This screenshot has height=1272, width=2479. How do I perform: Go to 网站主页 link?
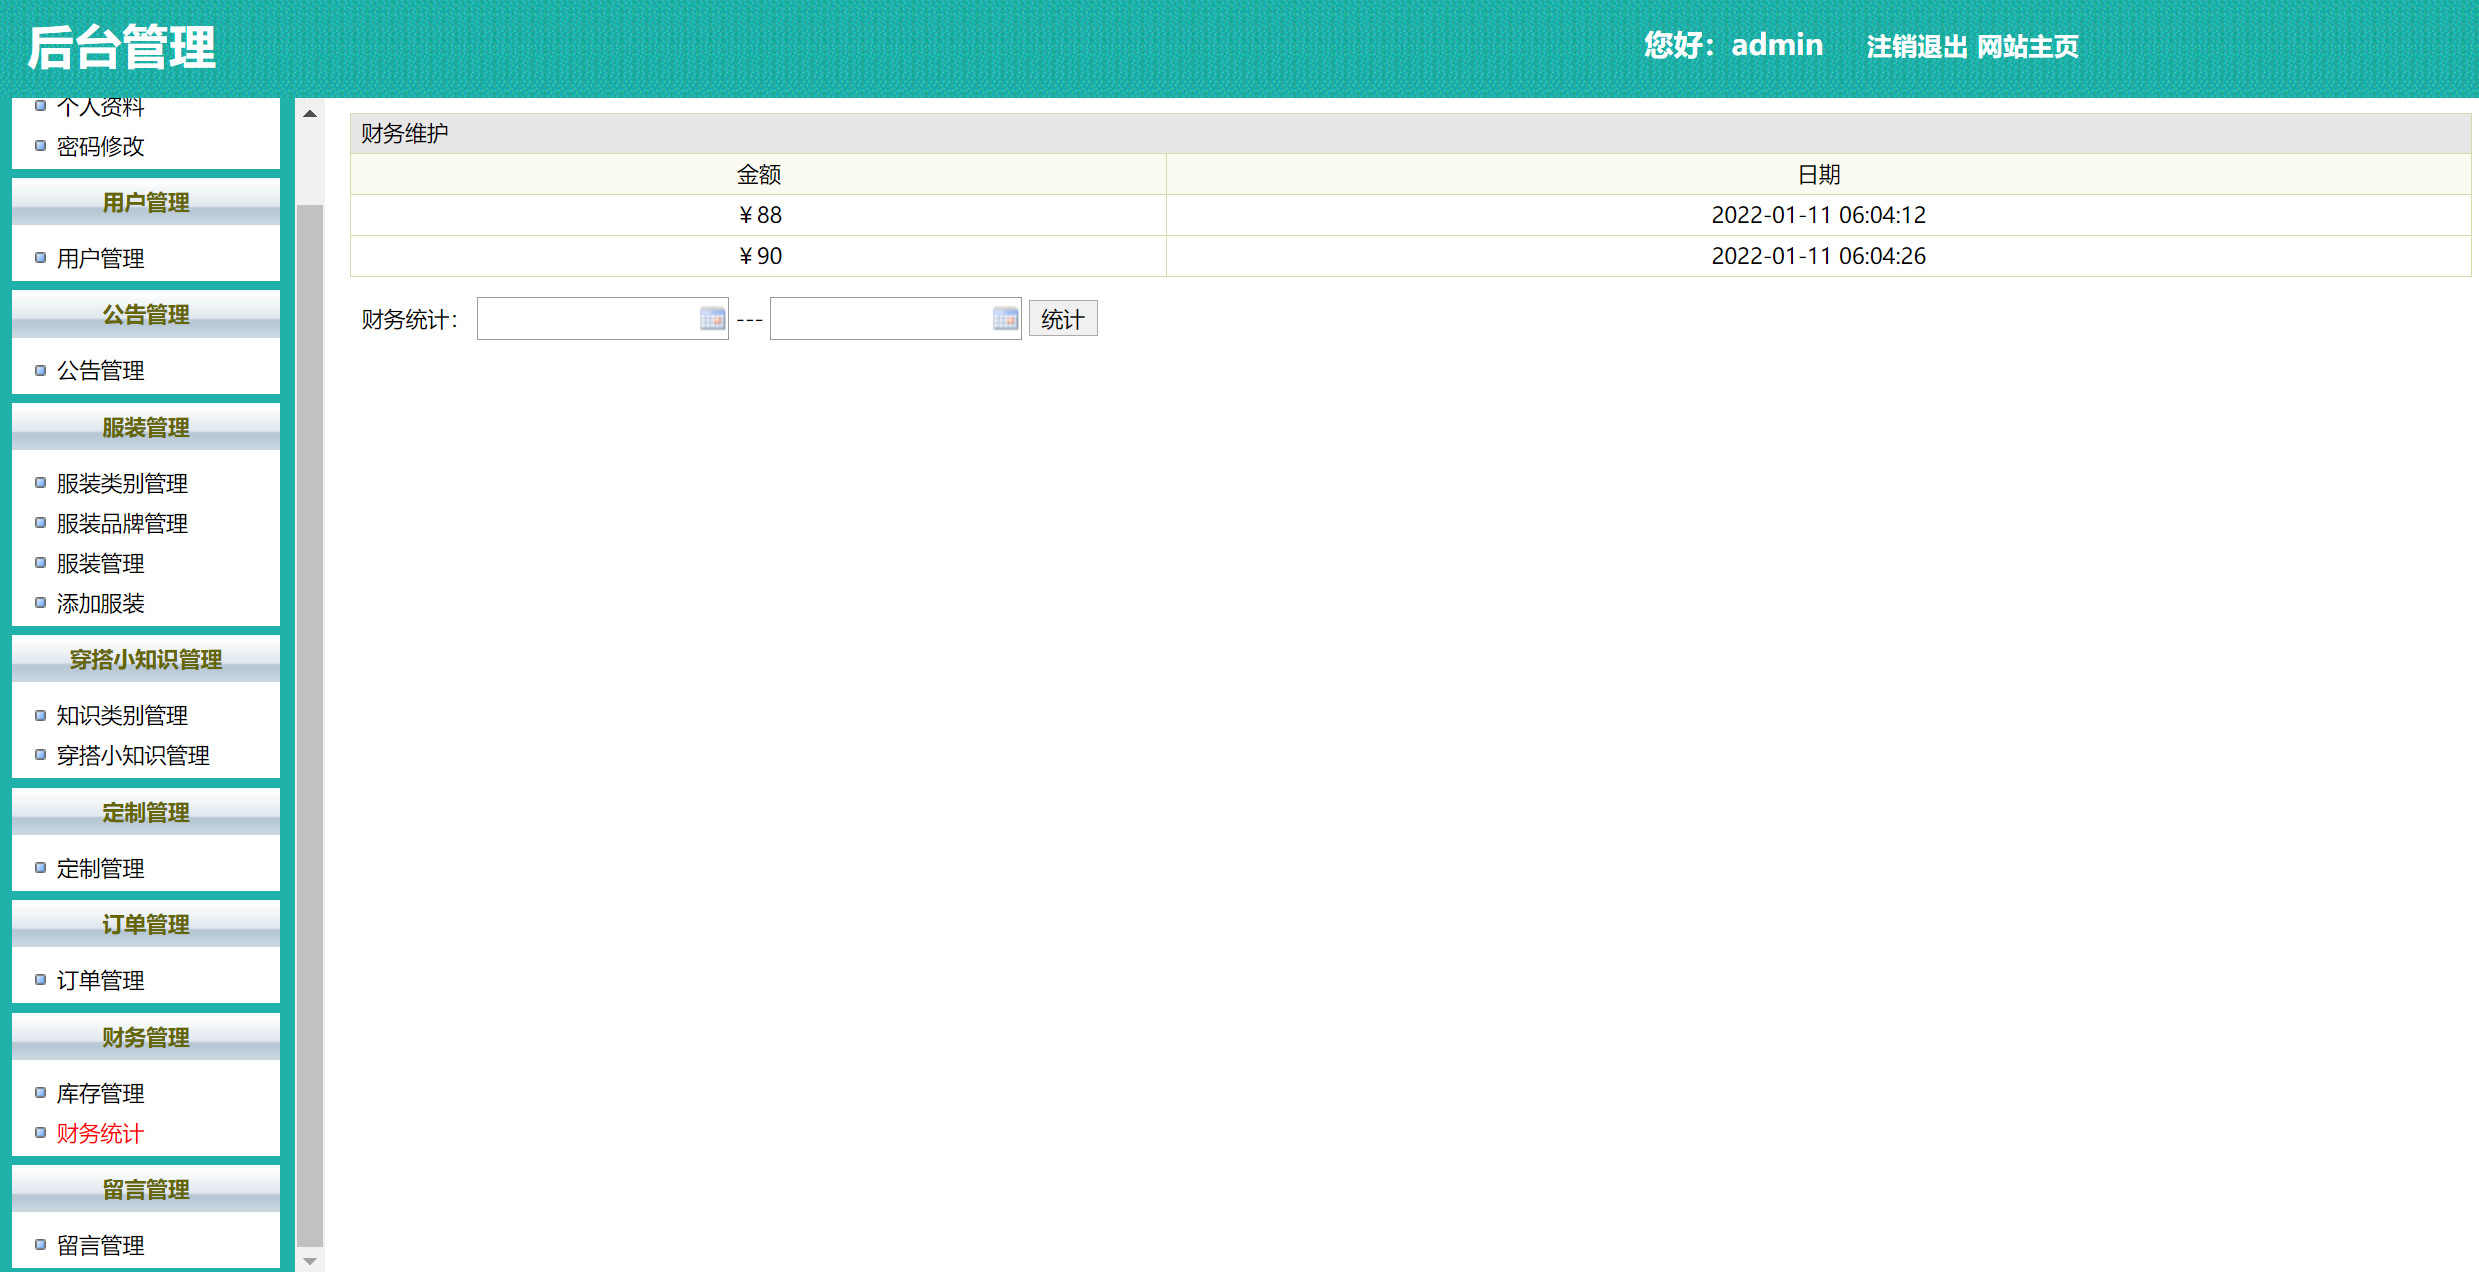click(2027, 47)
